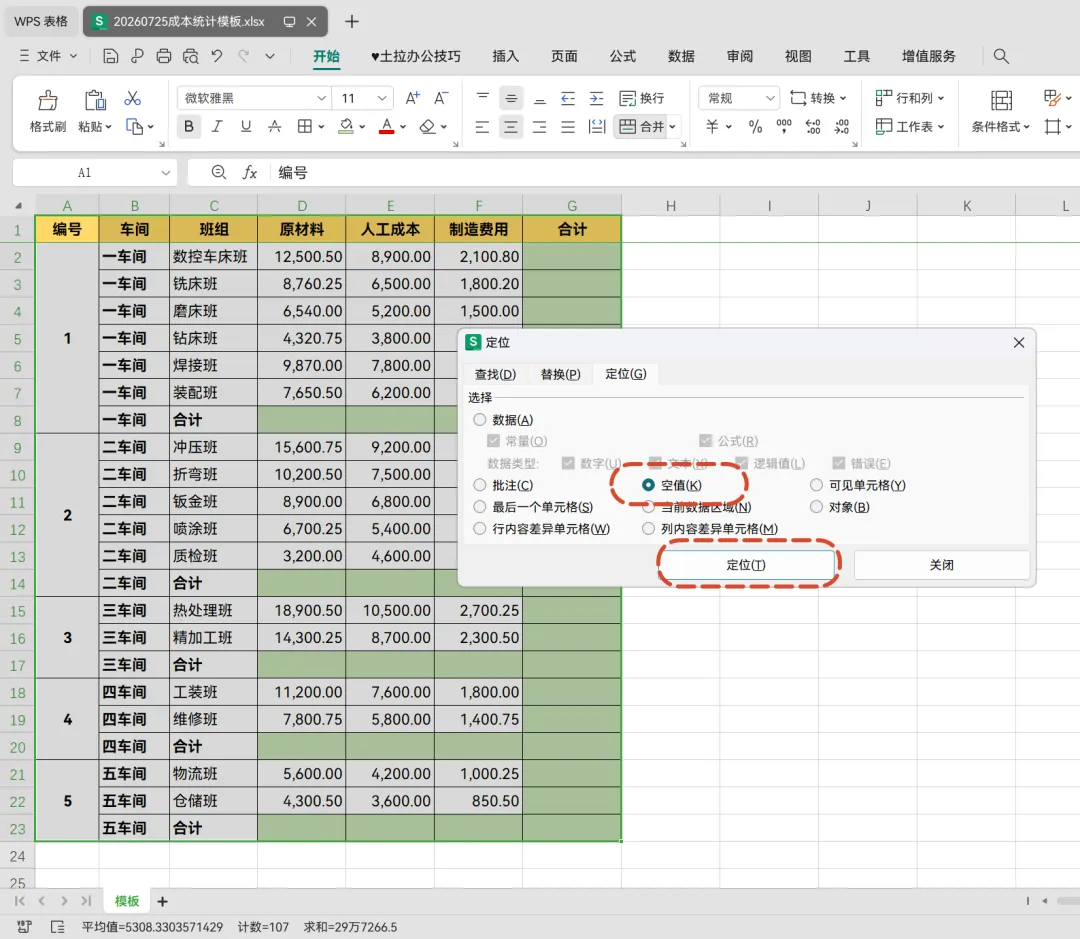Click the Currency format icon
1080x939 pixels.
tap(713, 127)
